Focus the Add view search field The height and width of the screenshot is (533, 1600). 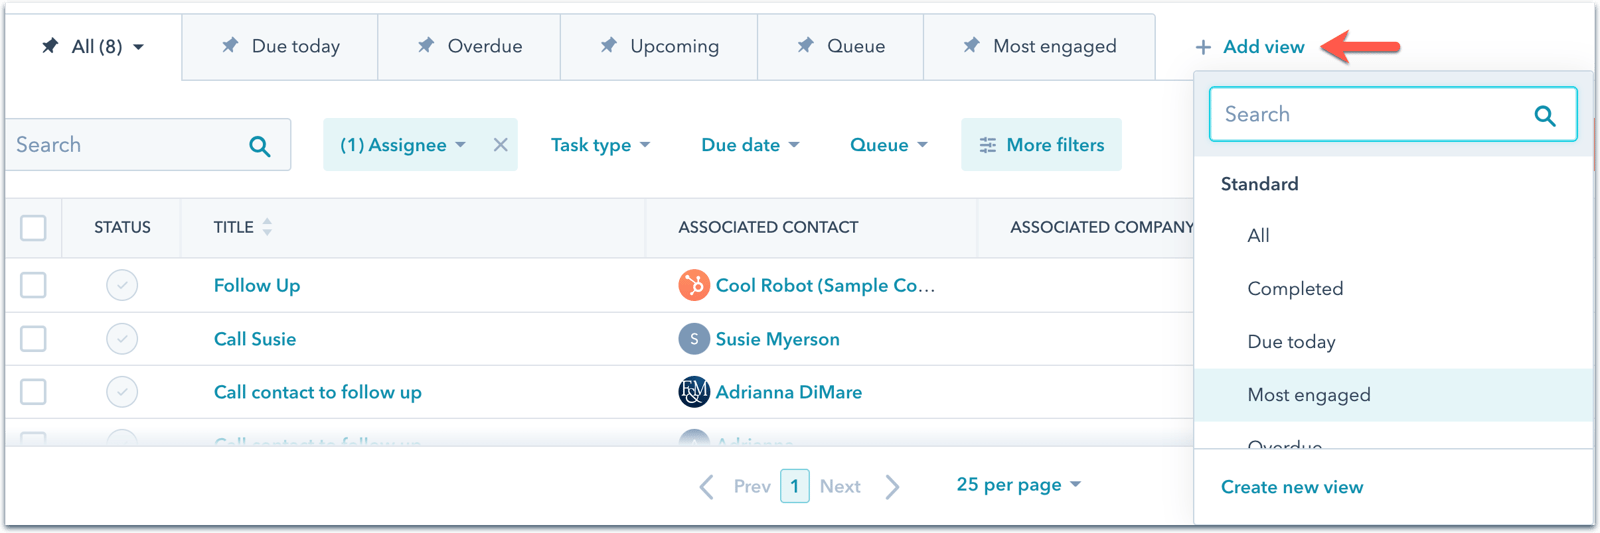pyautogui.click(x=1370, y=115)
